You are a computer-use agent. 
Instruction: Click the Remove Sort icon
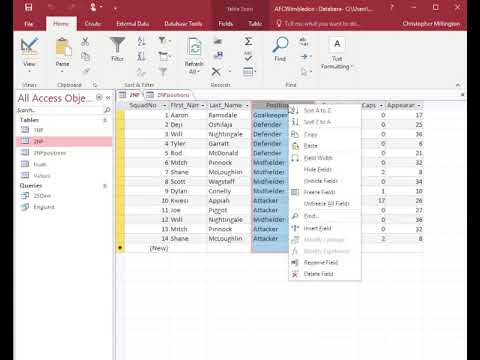pos(141,71)
